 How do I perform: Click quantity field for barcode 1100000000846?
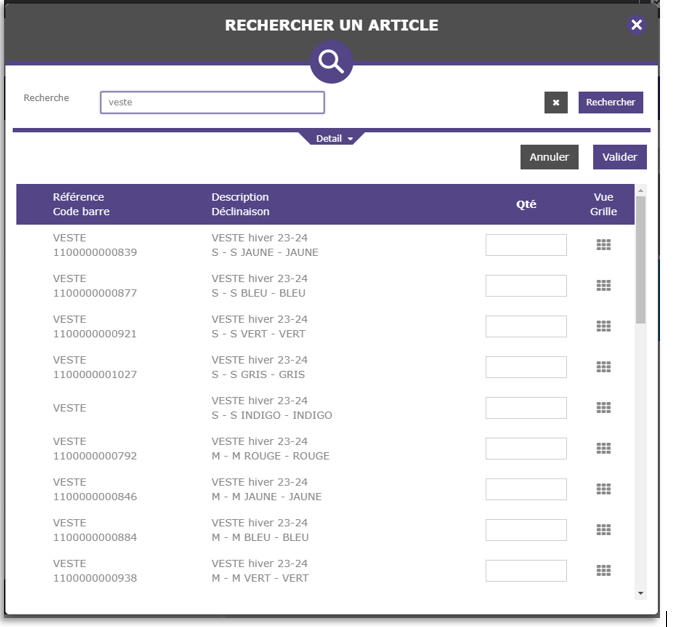point(526,489)
